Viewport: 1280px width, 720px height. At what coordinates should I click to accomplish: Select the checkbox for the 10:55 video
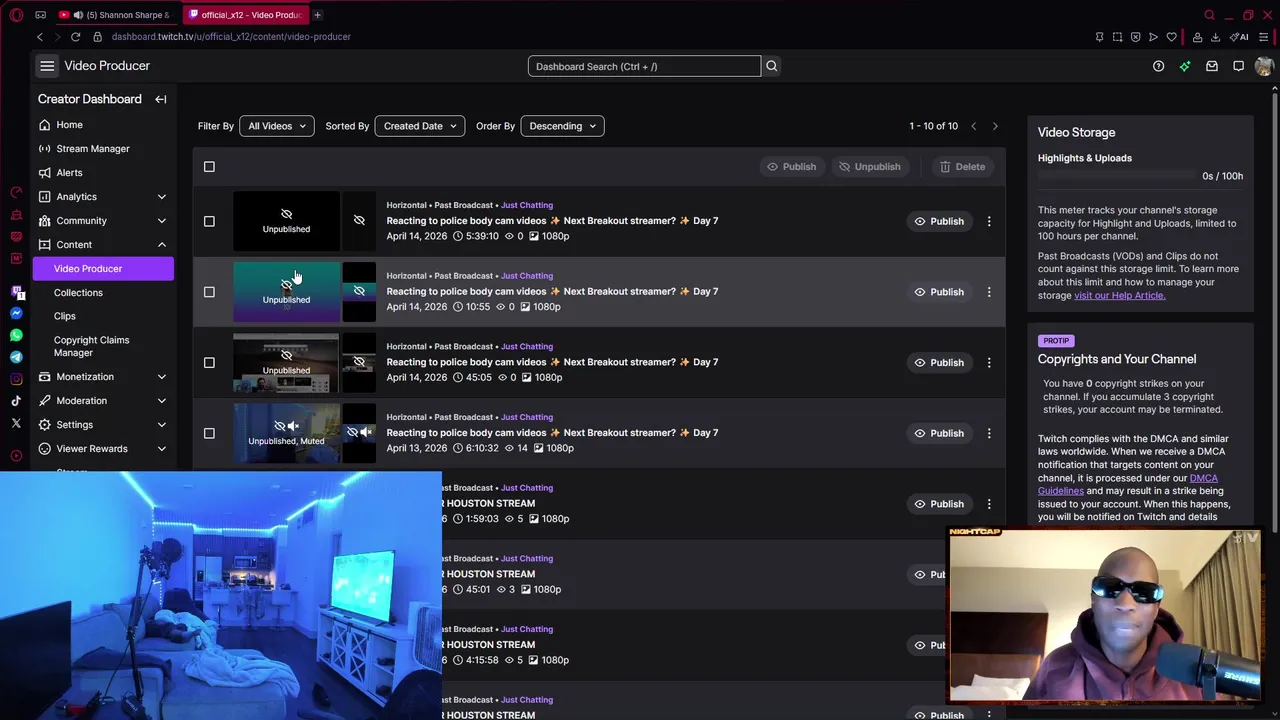pos(209,292)
